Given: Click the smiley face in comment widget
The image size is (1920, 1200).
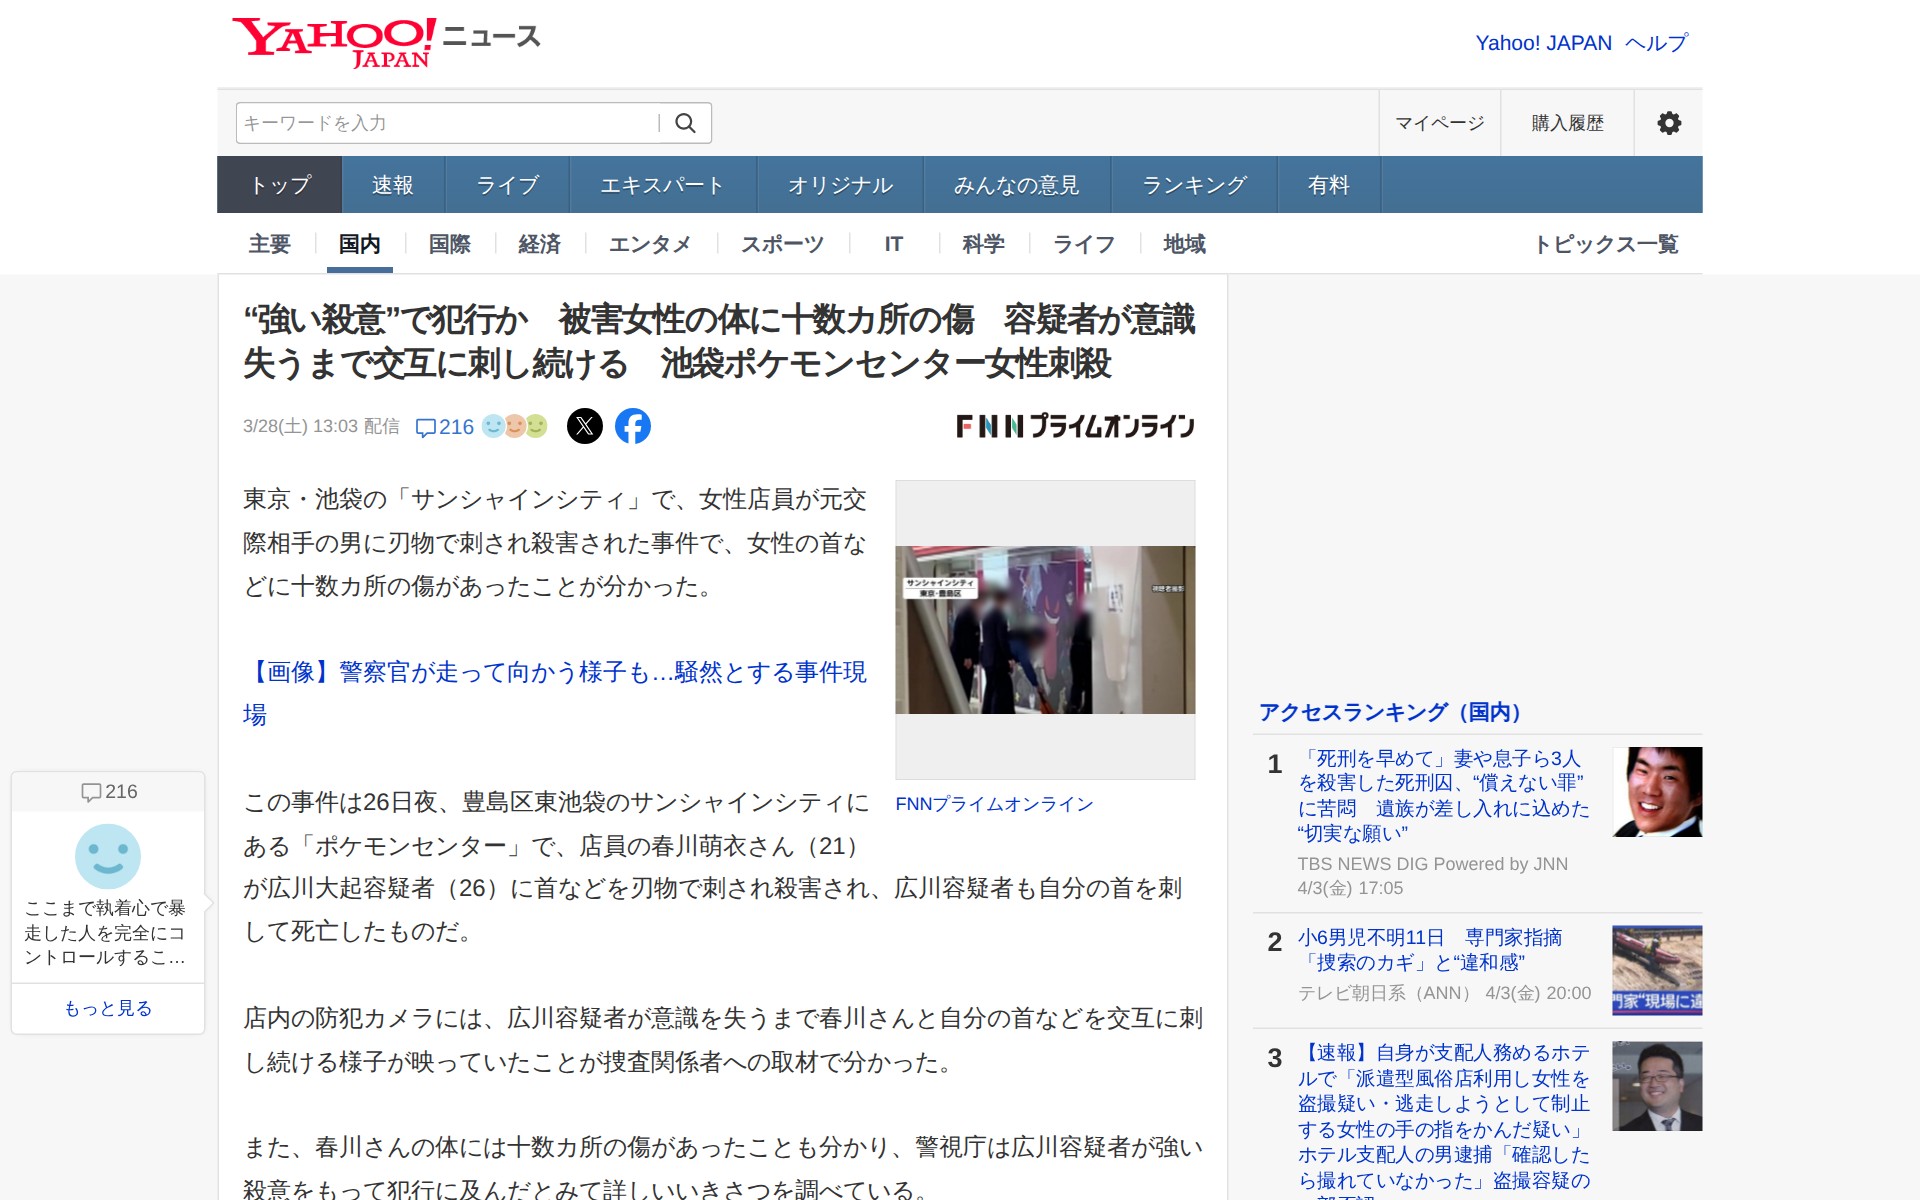Looking at the screenshot, I should click(x=108, y=856).
